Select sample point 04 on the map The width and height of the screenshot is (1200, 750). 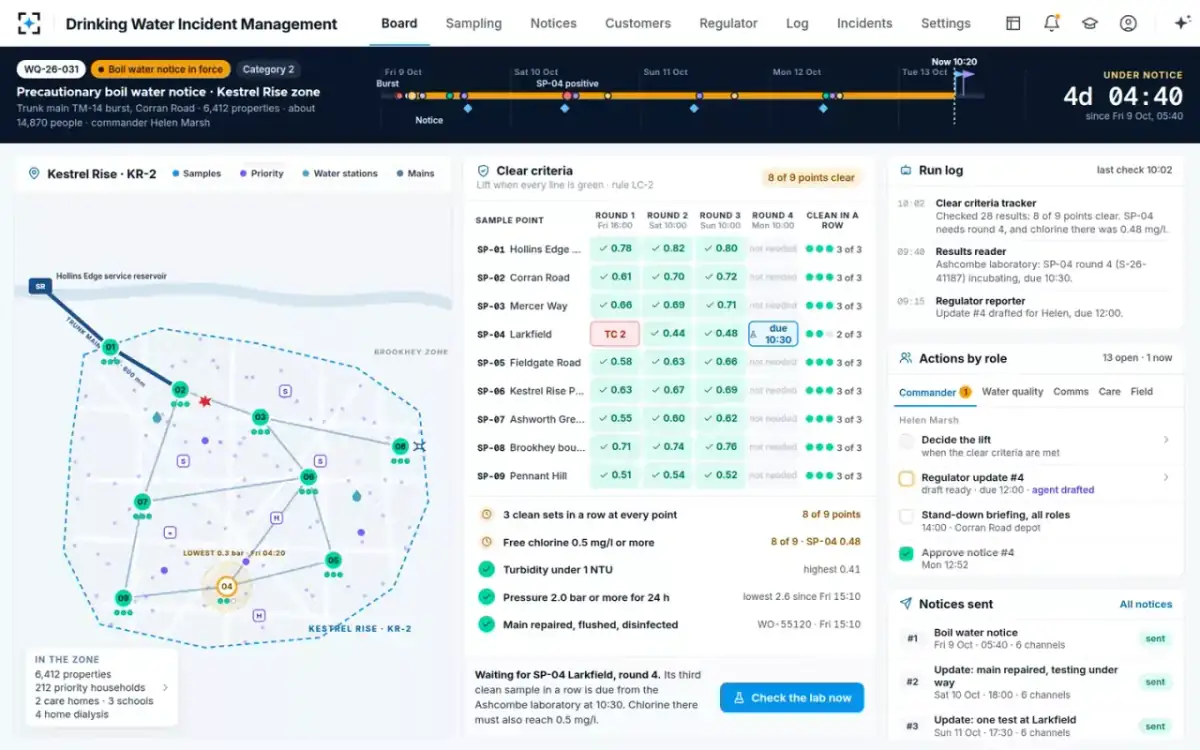click(227, 586)
